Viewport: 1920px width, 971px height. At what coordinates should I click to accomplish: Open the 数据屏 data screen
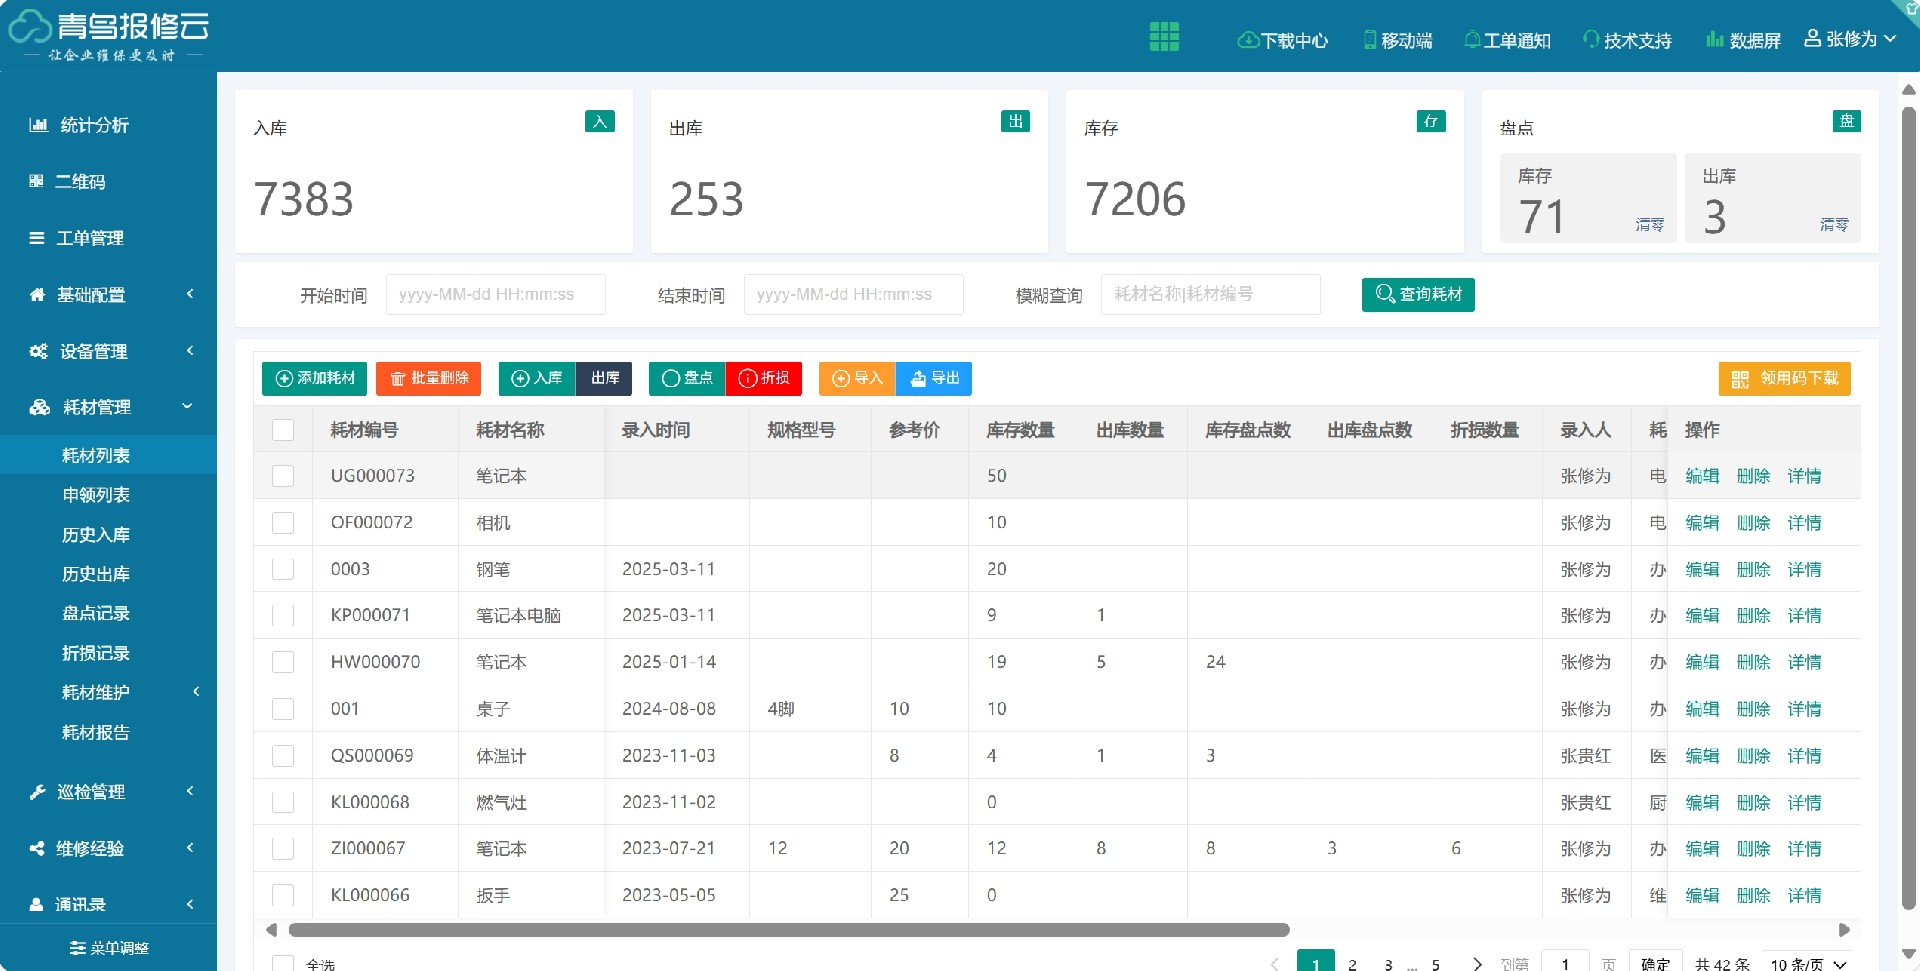pyautogui.click(x=1744, y=40)
